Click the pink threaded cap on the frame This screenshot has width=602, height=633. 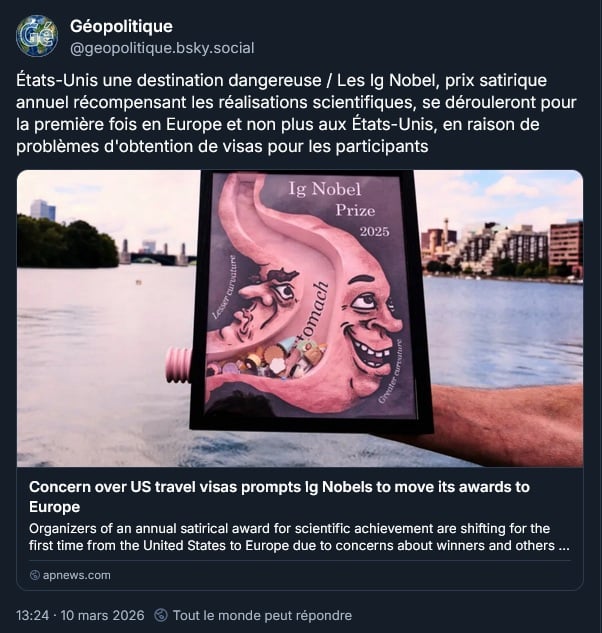178,364
